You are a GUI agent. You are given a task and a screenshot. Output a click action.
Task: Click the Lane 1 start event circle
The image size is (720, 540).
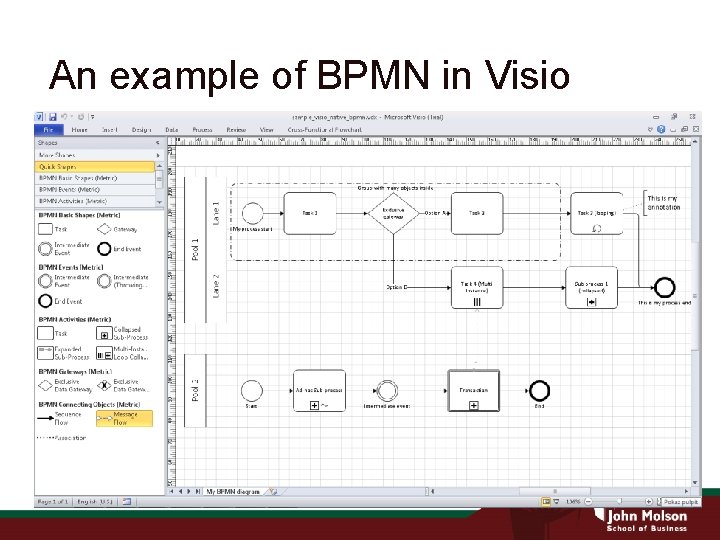253,213
